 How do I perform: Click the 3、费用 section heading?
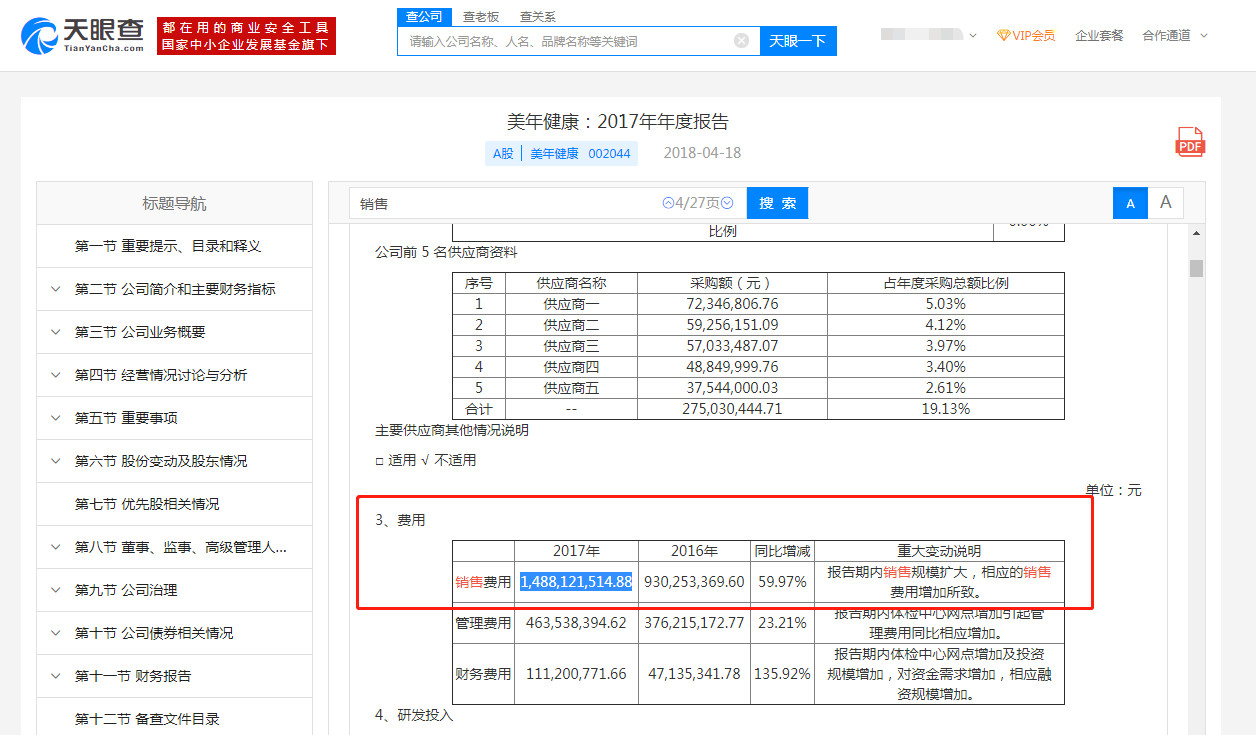[x=400, y=520]
